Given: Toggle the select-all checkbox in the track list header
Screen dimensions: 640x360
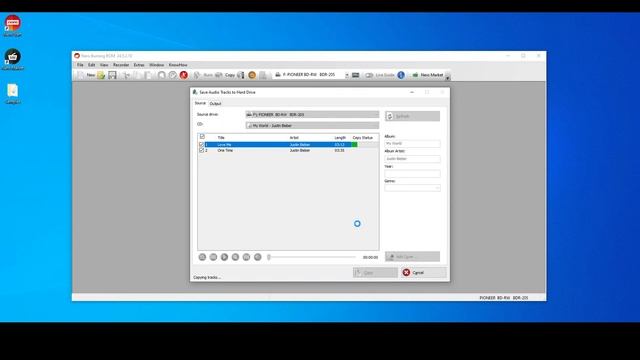Looking at the screenshot, I should pyautogui.click(x=202, y=137).
